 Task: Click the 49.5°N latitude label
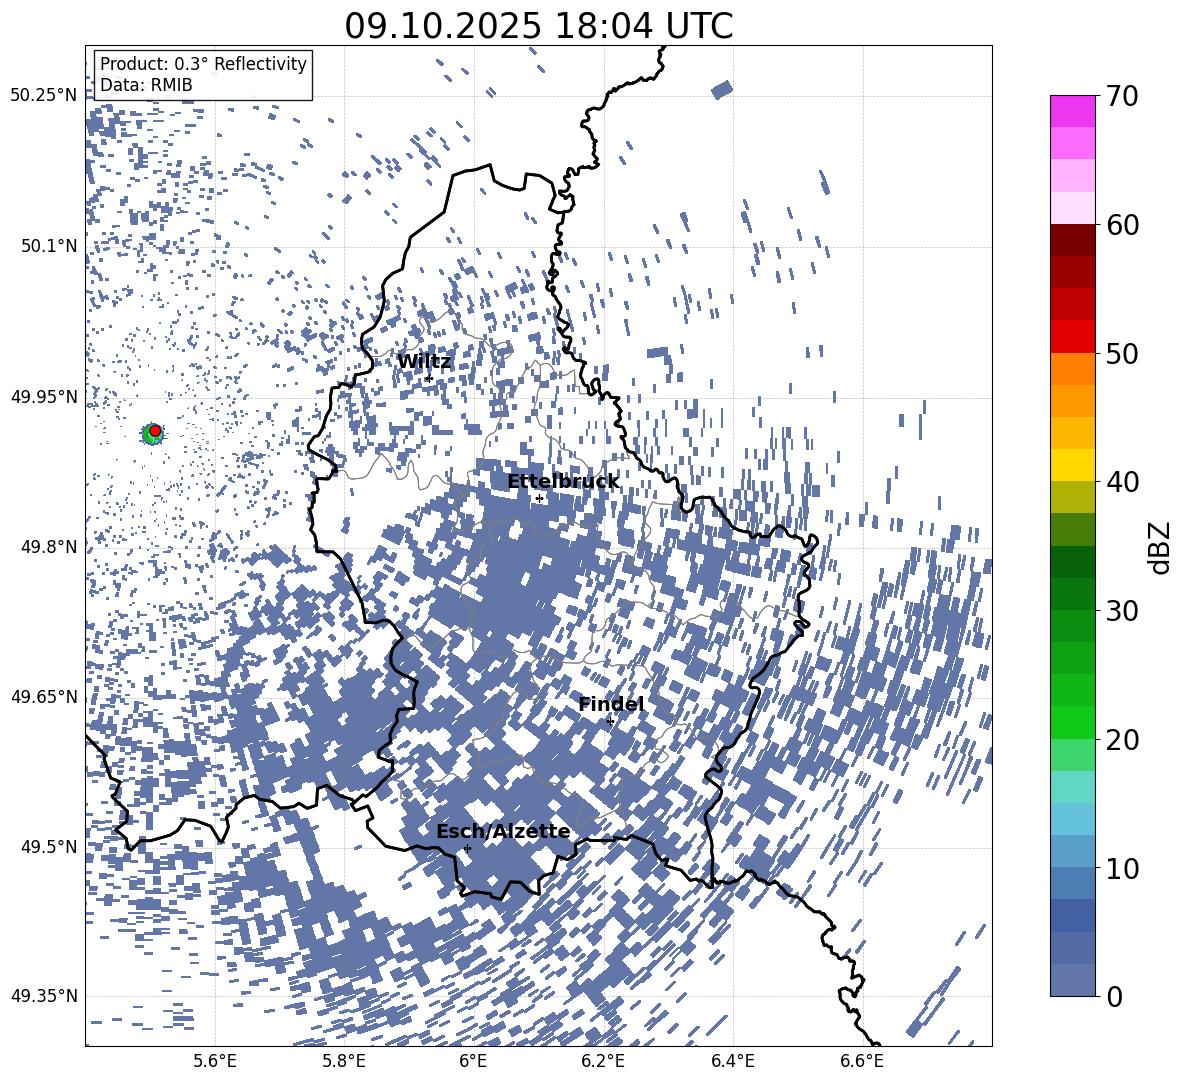(x=48, y=846)
